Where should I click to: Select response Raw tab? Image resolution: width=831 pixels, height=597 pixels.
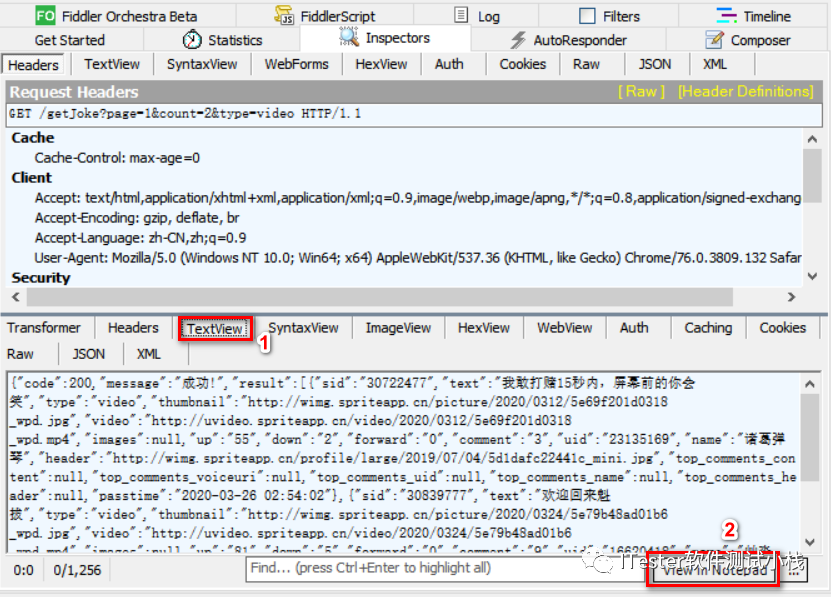[20, 354]
